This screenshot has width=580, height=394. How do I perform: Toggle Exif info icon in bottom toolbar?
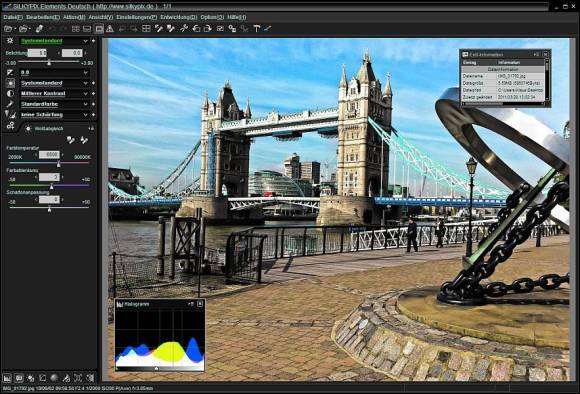(19, 378)
